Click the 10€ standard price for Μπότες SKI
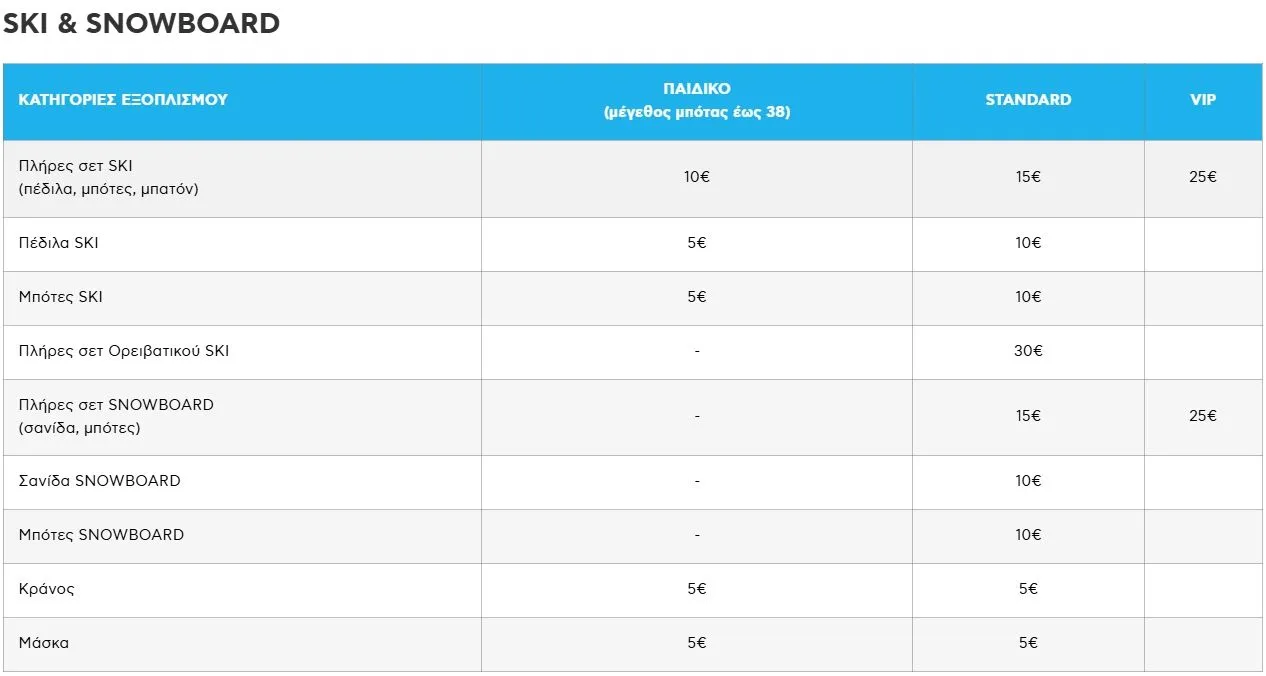The image size is (1266, 676). 1028,297
